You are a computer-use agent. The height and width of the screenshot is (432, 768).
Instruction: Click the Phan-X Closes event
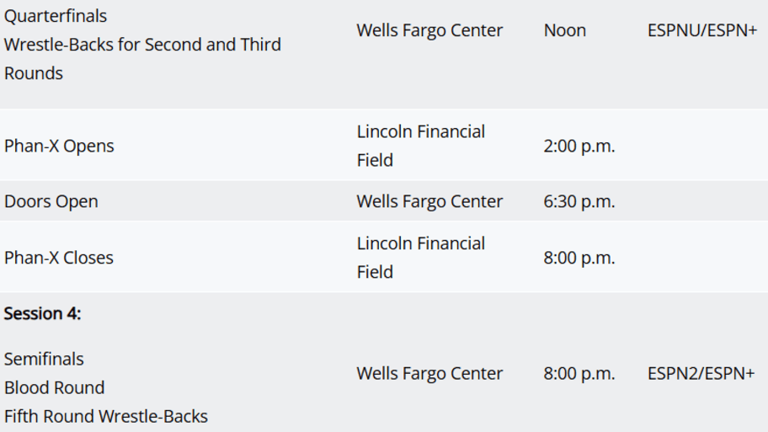pyautogui.click(x=59, y=257)
